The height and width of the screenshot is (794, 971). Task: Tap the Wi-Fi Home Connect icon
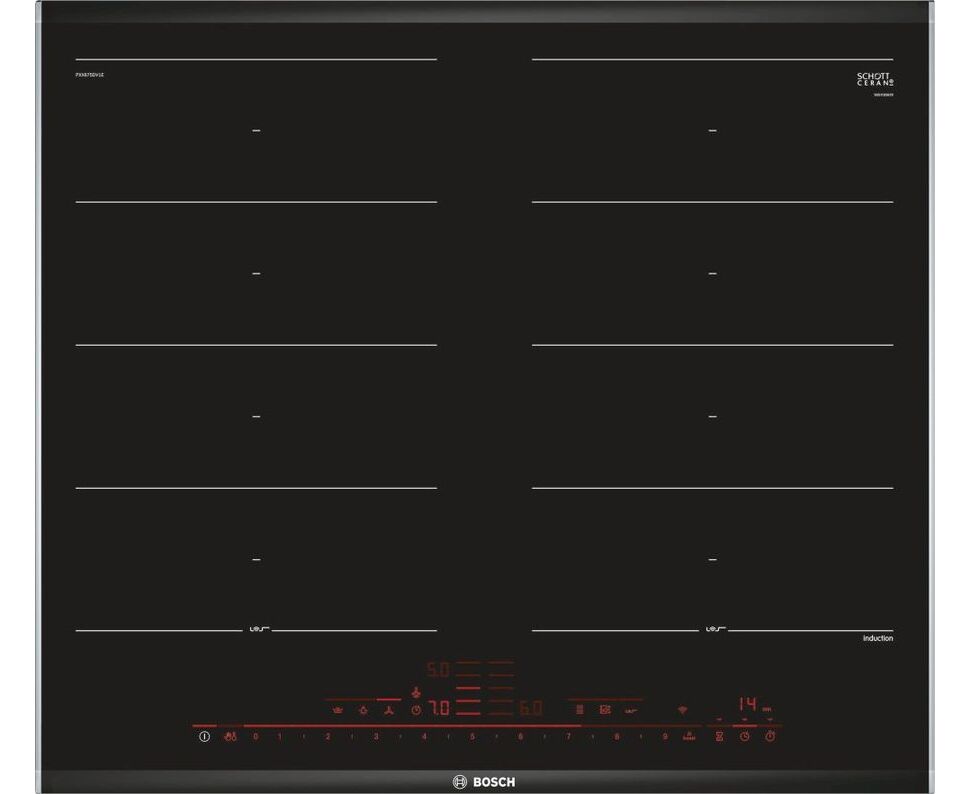pyautogui.click(x=683, y=709)
